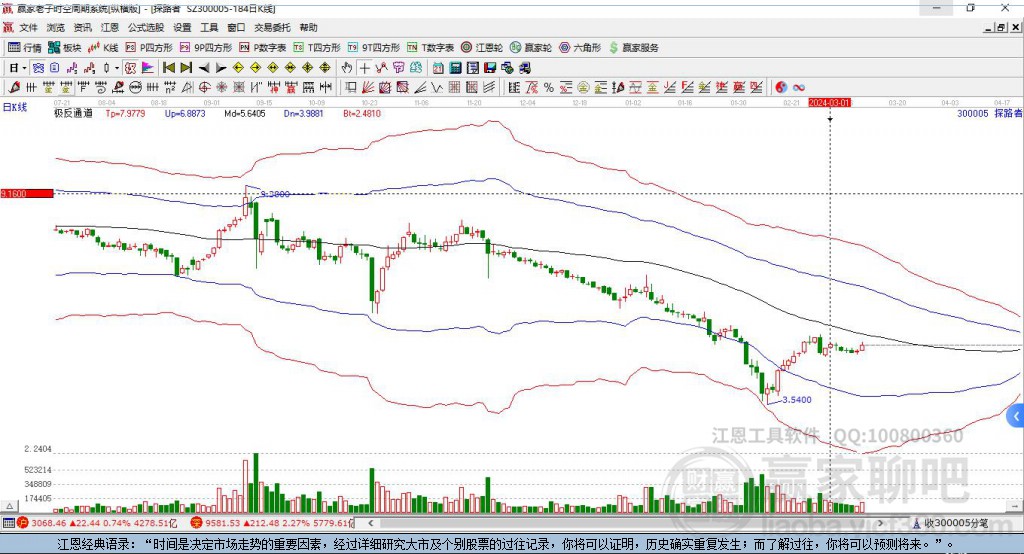
Task: Click the n² number lines tool
Action: (x=170, y=87)
